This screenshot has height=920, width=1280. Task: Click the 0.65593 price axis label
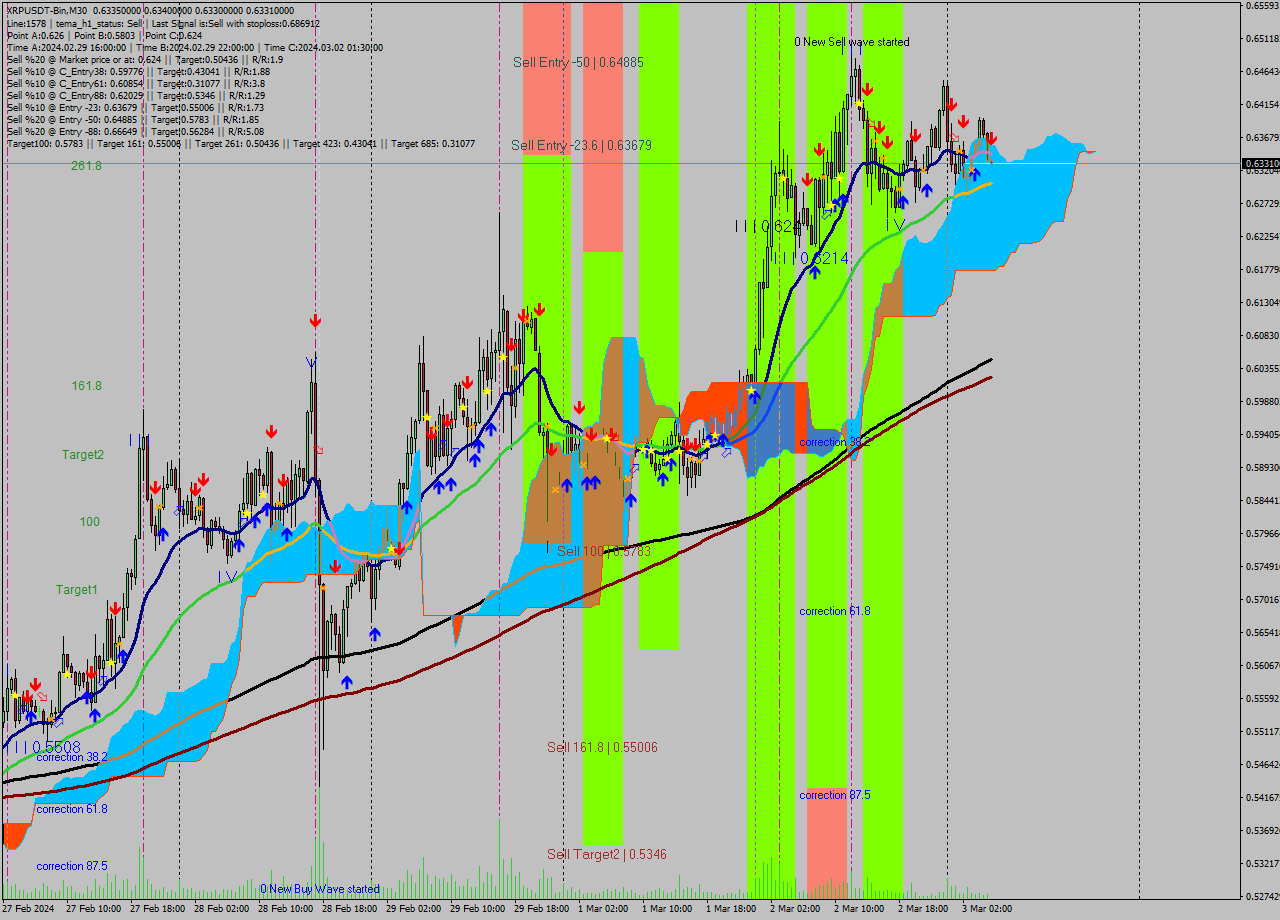tap(1263, 6)
